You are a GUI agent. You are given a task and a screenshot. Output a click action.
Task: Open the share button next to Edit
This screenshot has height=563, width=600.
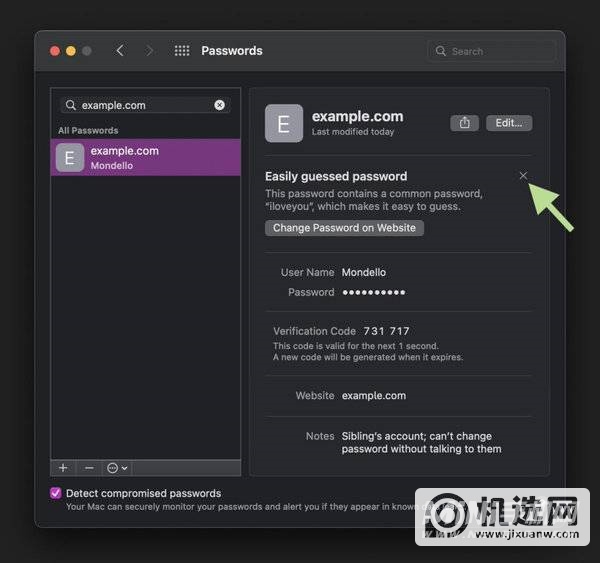click(464, 123)
